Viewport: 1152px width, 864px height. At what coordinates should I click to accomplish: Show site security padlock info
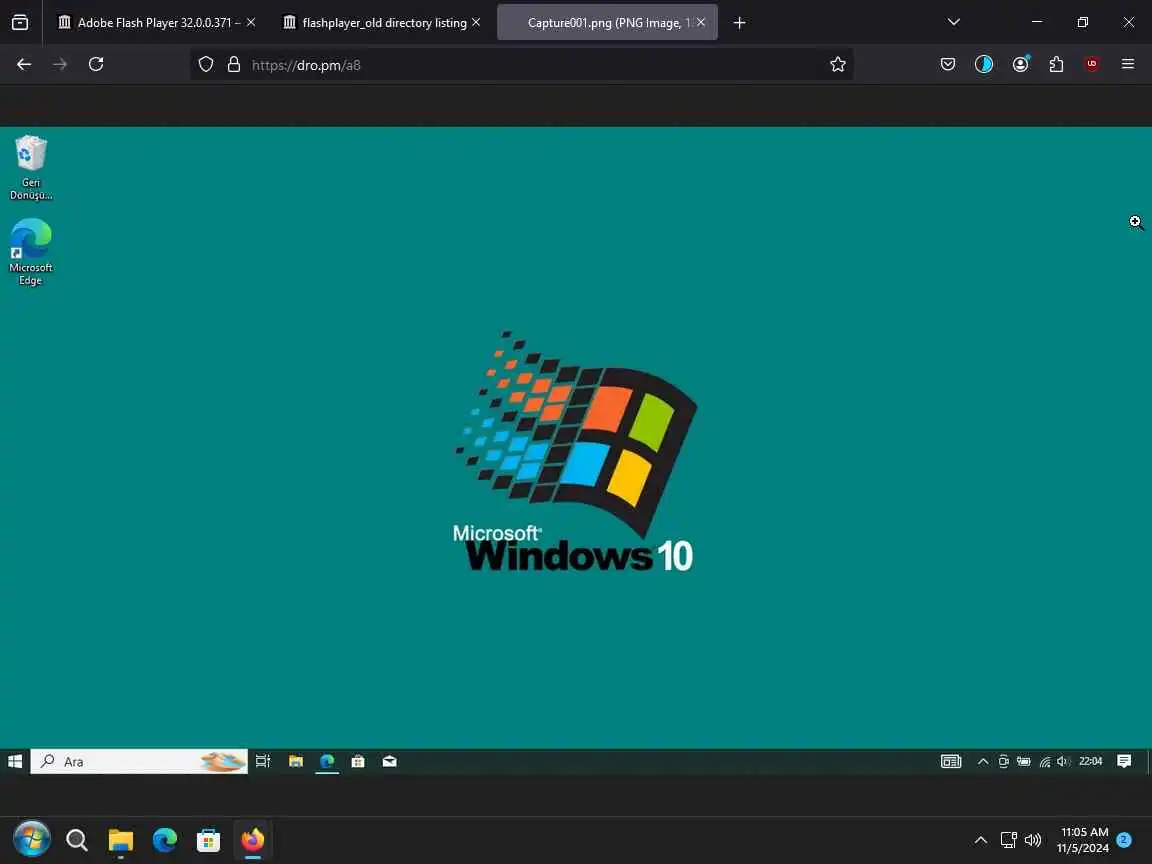234,65
